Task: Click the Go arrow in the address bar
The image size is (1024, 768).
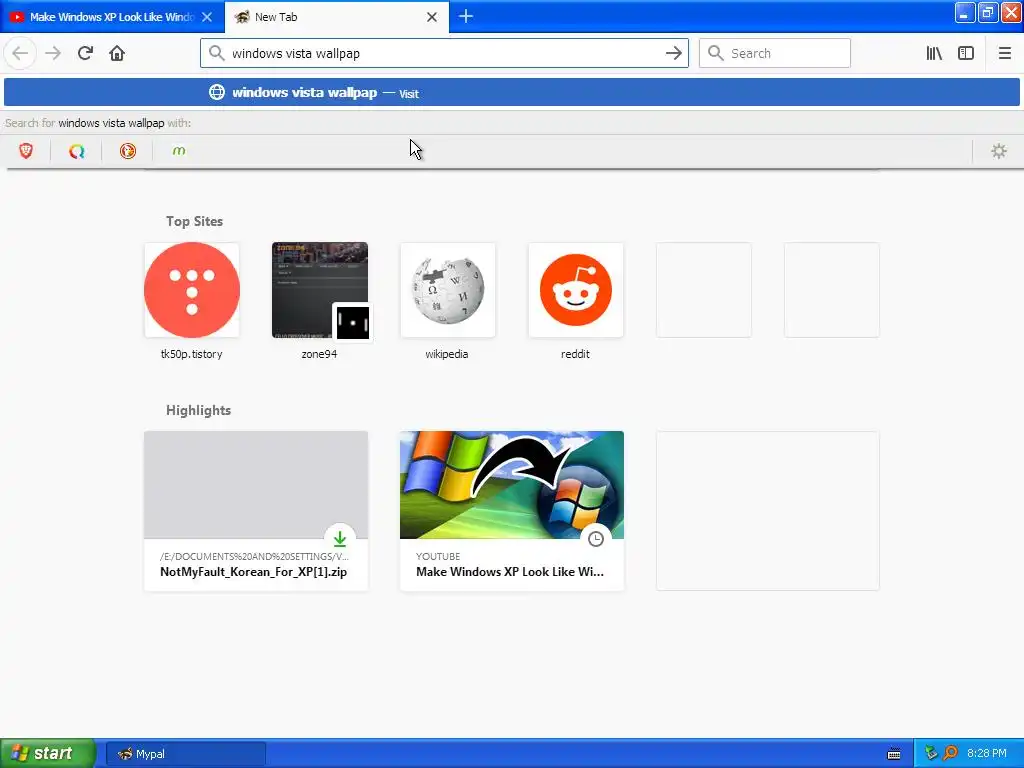Action: [673, 54]
